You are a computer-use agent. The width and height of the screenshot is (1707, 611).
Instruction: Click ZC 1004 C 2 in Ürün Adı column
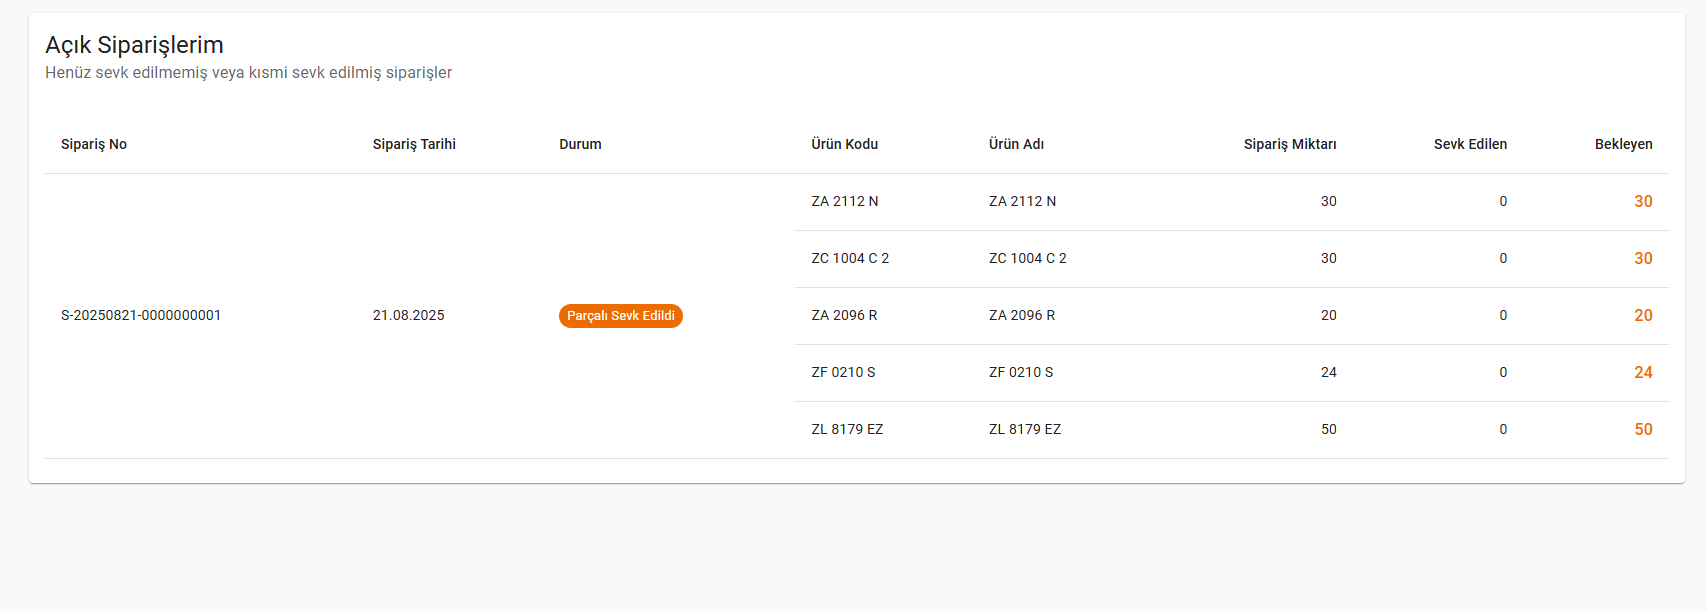click(x=1027, y=258)
